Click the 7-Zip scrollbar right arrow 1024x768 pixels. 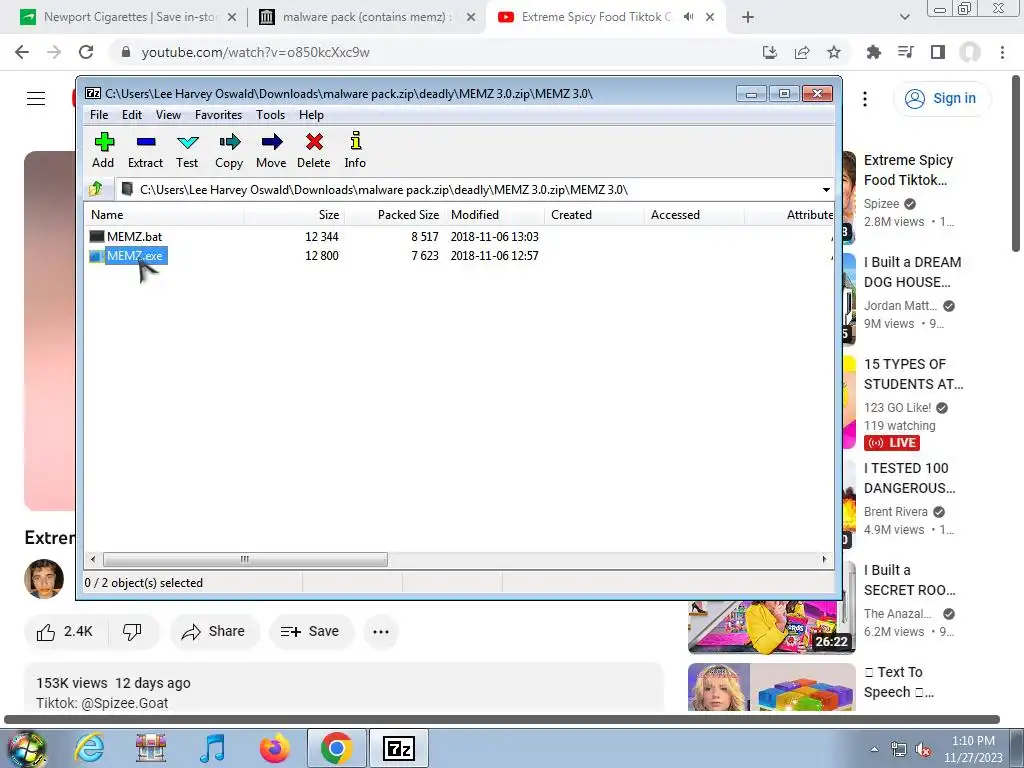(824, 559)
